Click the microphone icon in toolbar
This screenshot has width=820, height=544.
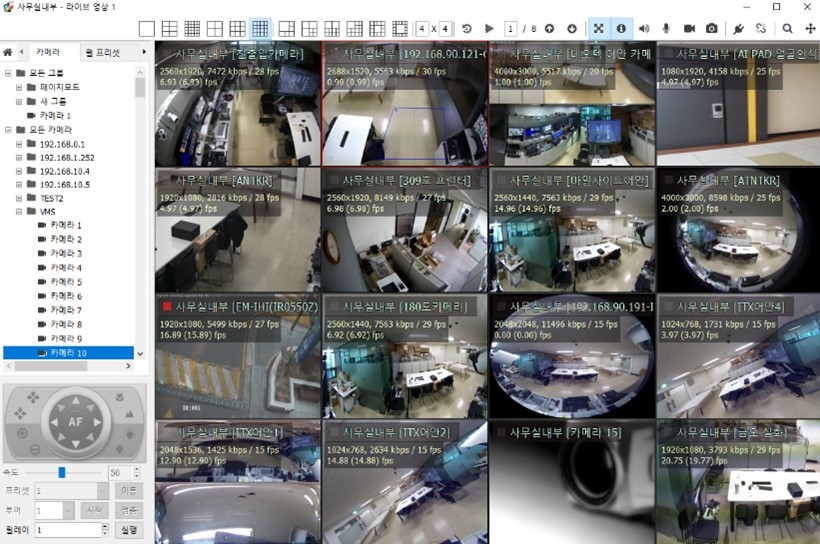[665, 29]
